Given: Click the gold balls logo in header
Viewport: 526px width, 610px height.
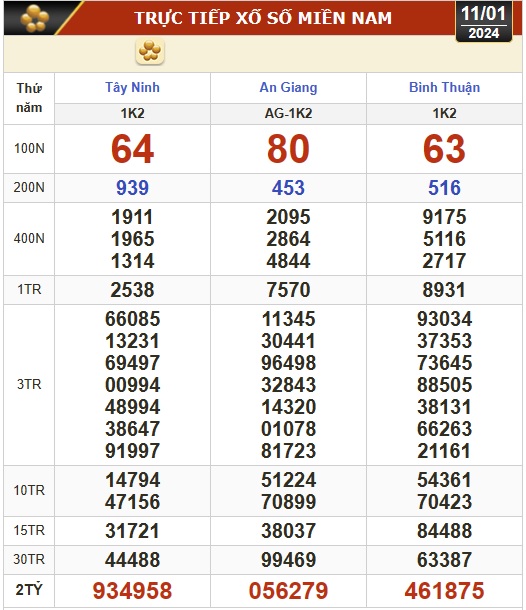Looking at the screenshot, I should point(35,18).
